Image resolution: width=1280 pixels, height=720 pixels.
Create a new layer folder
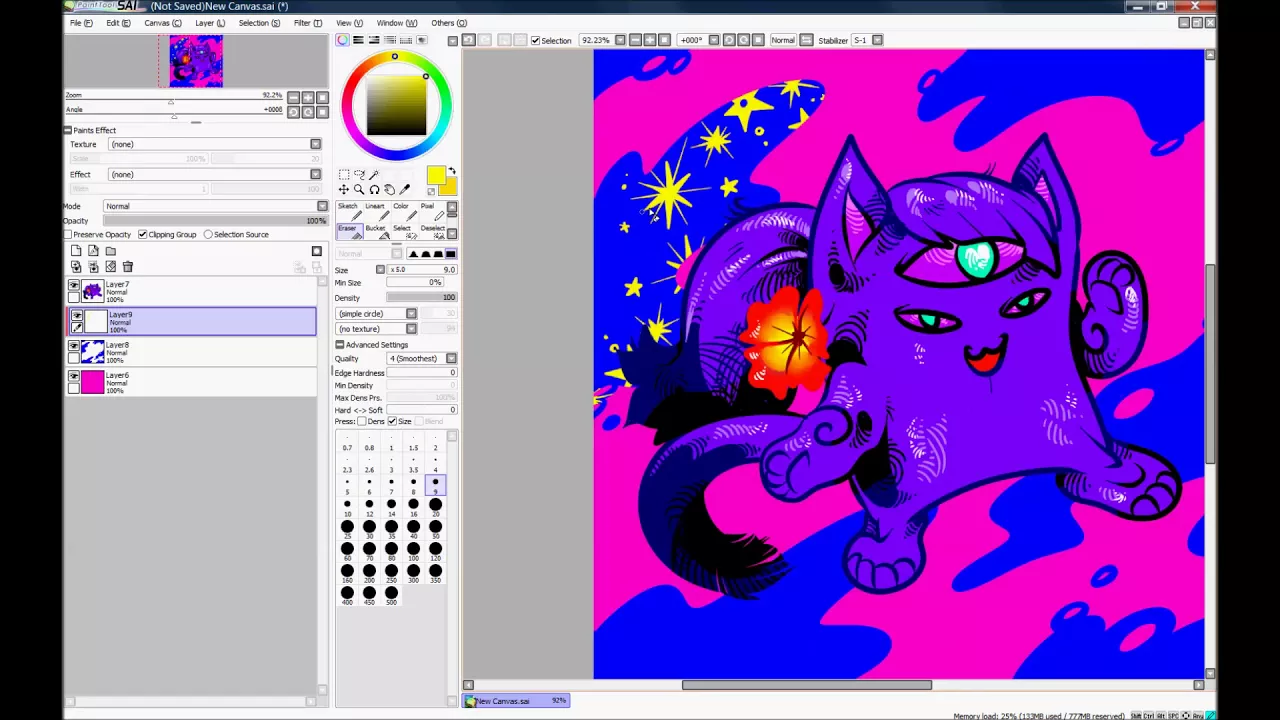[x=110, y=251]
